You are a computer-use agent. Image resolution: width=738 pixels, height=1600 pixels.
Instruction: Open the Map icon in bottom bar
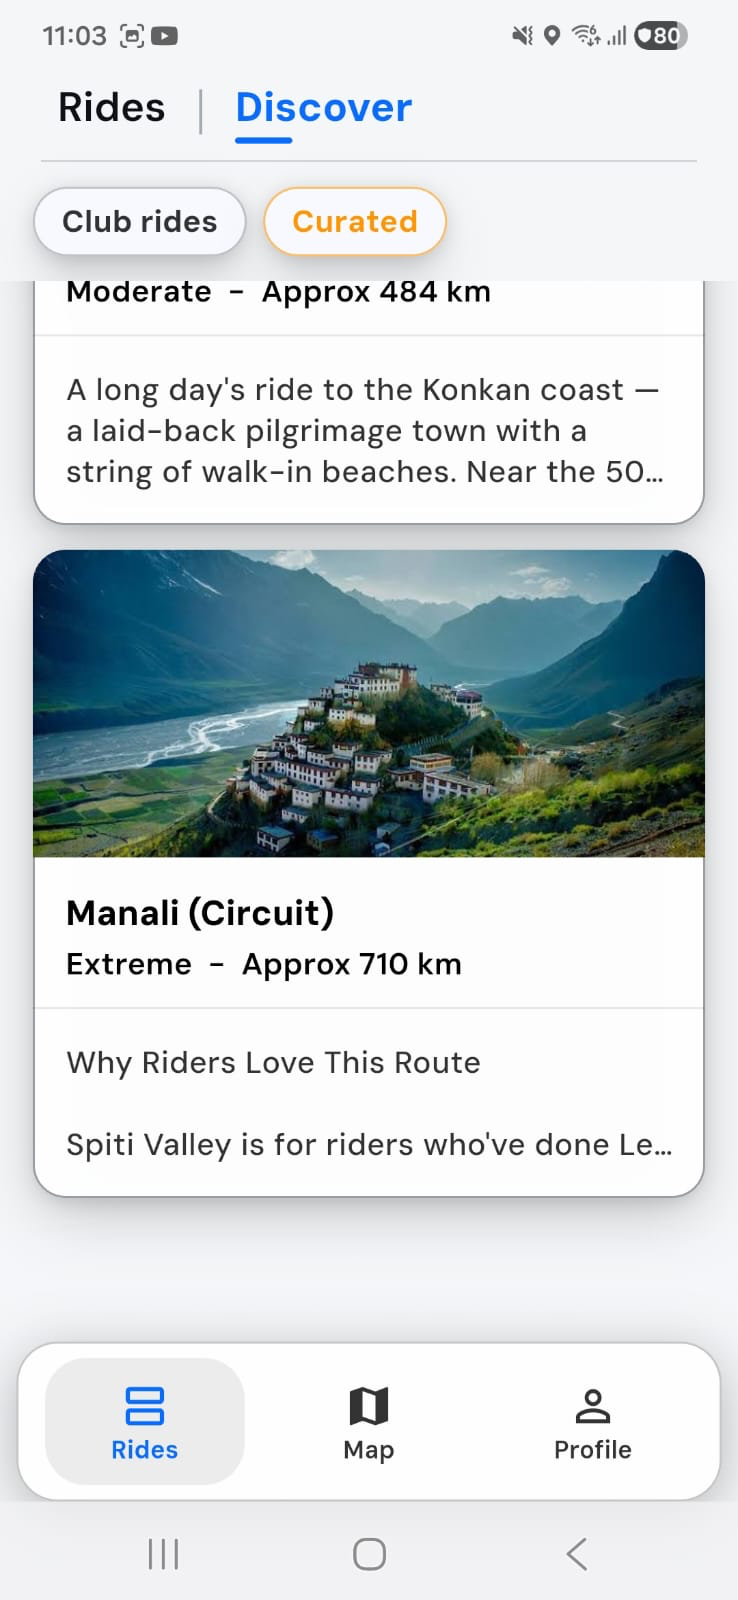click(x=368, y=1405)
